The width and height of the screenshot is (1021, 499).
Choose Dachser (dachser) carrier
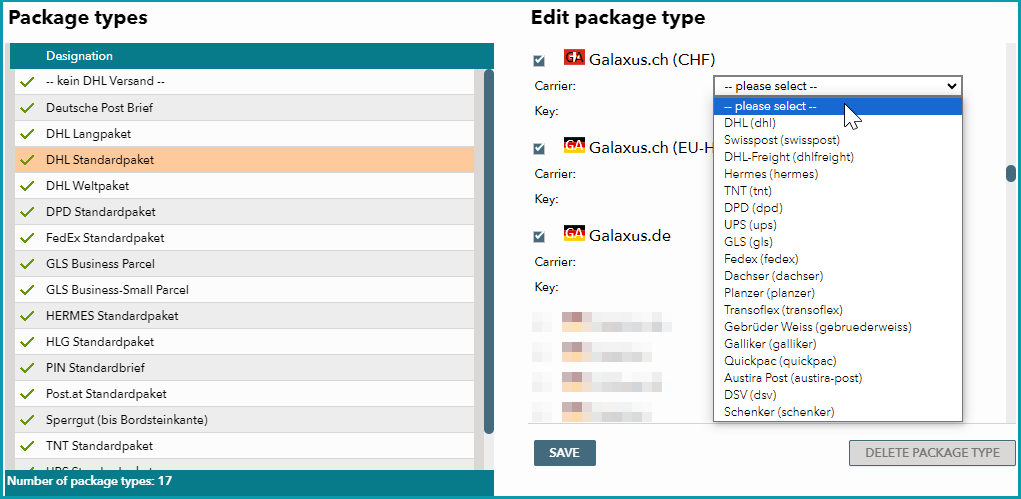click(837, 276)
